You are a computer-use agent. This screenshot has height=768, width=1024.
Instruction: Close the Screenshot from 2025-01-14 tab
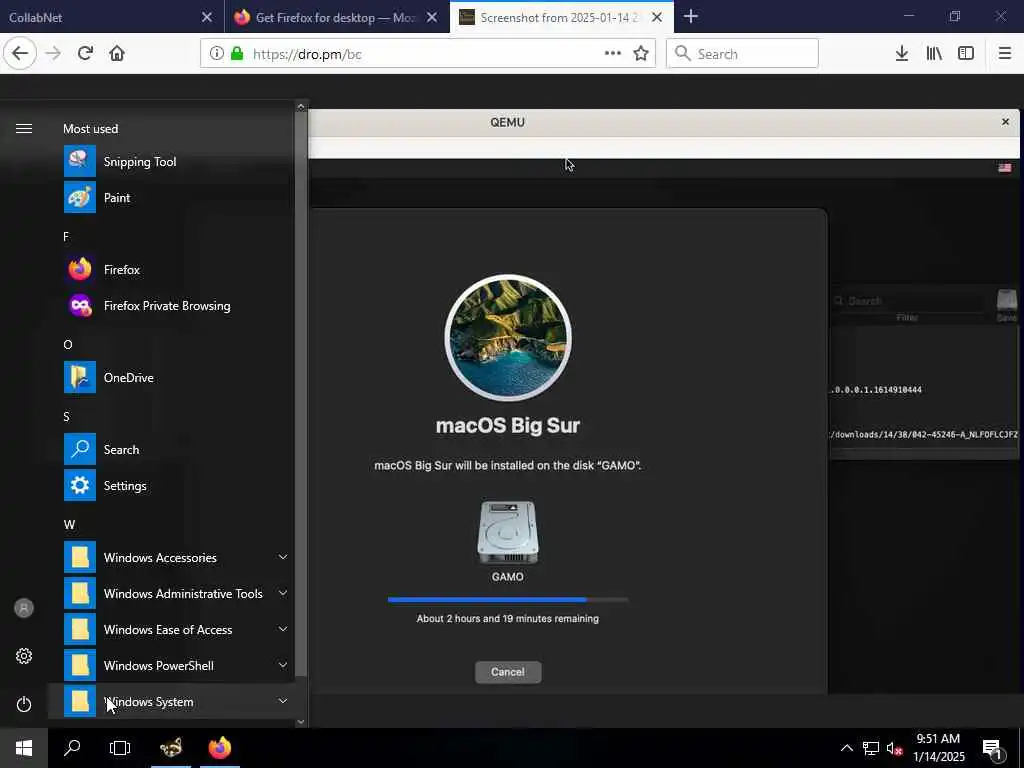pyautogui.click(x=658, y=17)
